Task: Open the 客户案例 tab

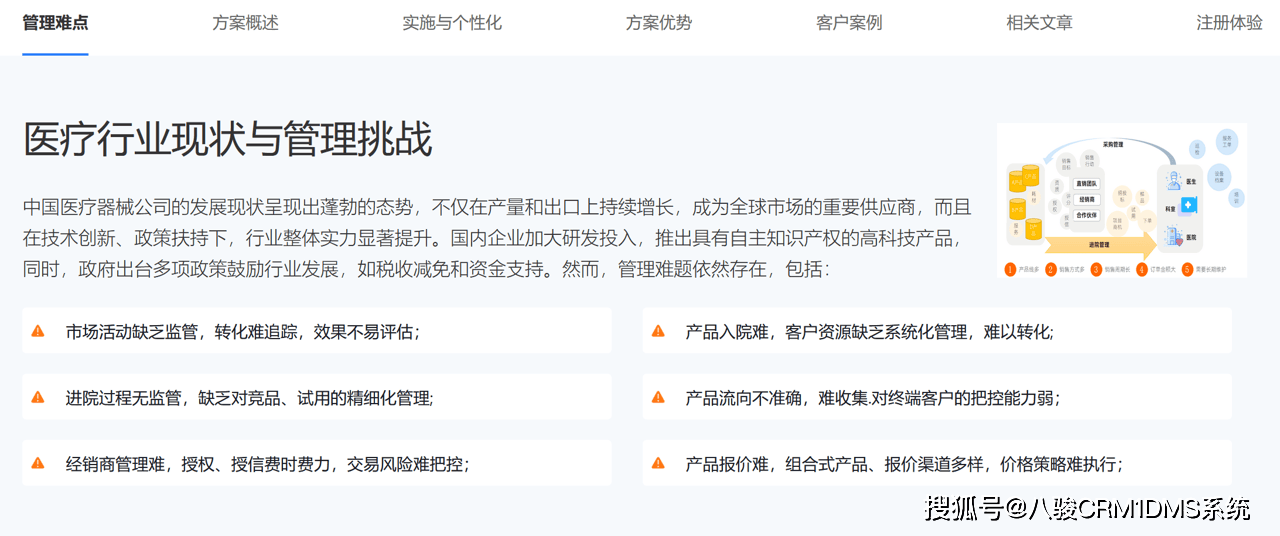Action: pos(849,23)
